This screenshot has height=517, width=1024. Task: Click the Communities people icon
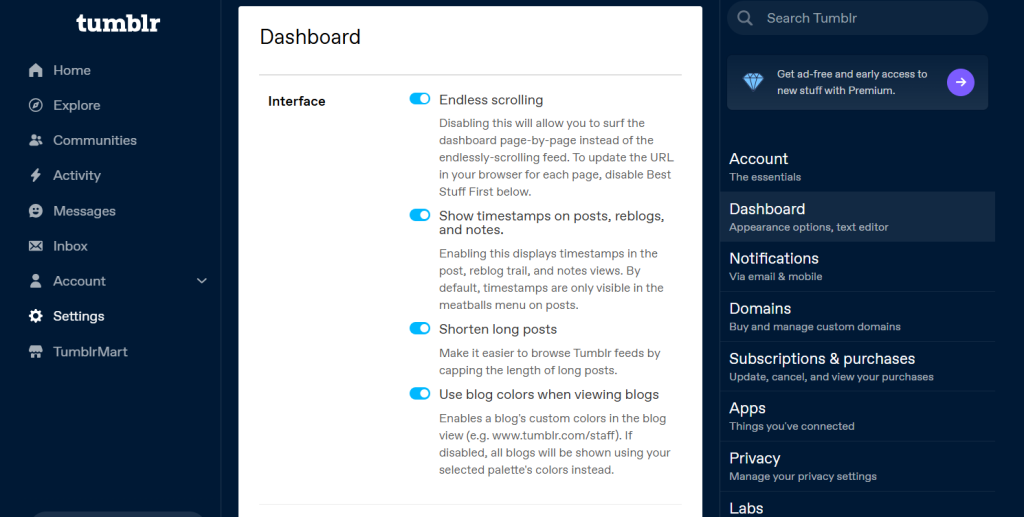[x=36, y=140]
